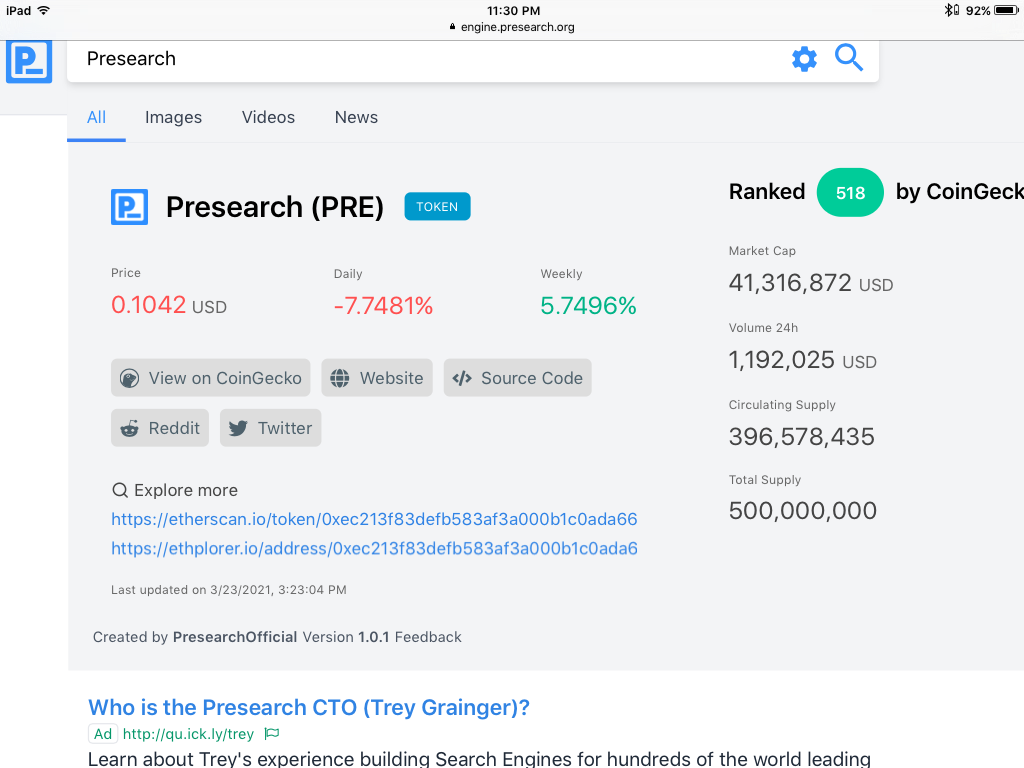Switch to the All results tab
This screenshot has height=768, width=1024.
tap(97, 118)
